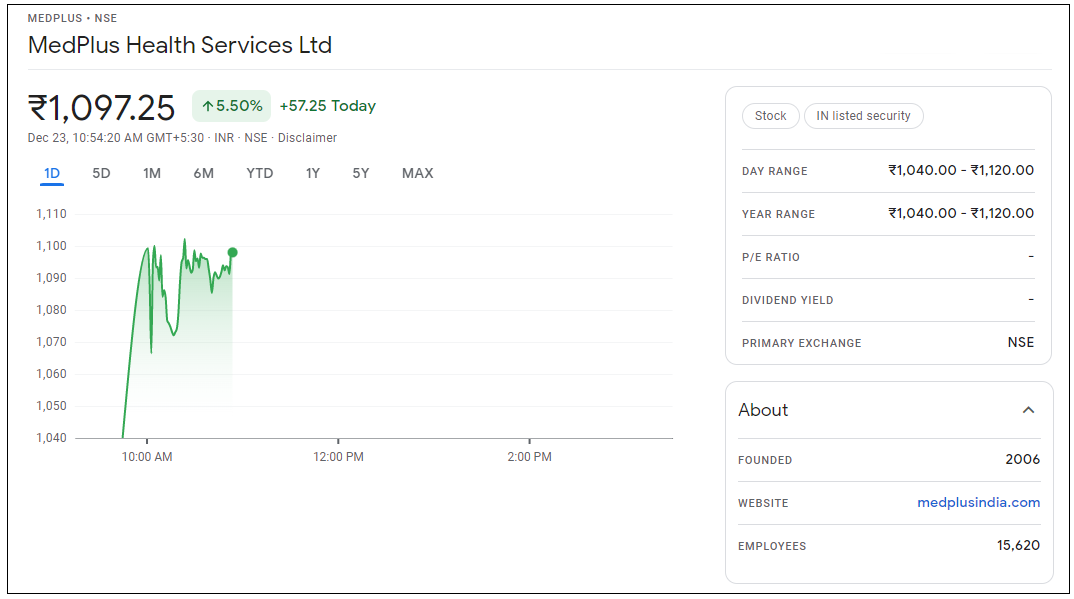Switch to the 5D chart range

point(101,174)
